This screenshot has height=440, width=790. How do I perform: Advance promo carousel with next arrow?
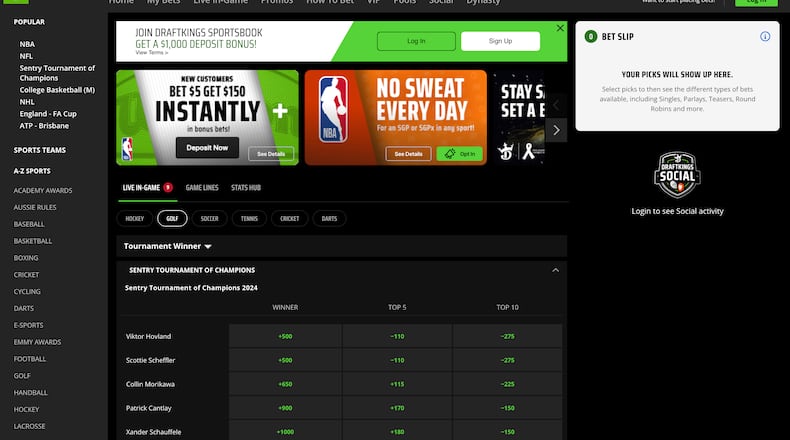(556, 130)
